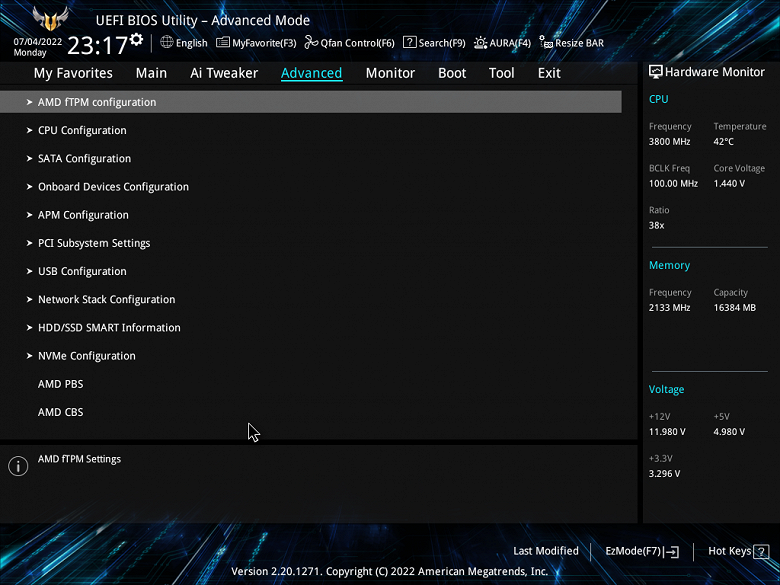Image resolution: width=780 pixels, height=585 pixels.
Task: Open CPU Configuration submenu
Action: point(82,130)
